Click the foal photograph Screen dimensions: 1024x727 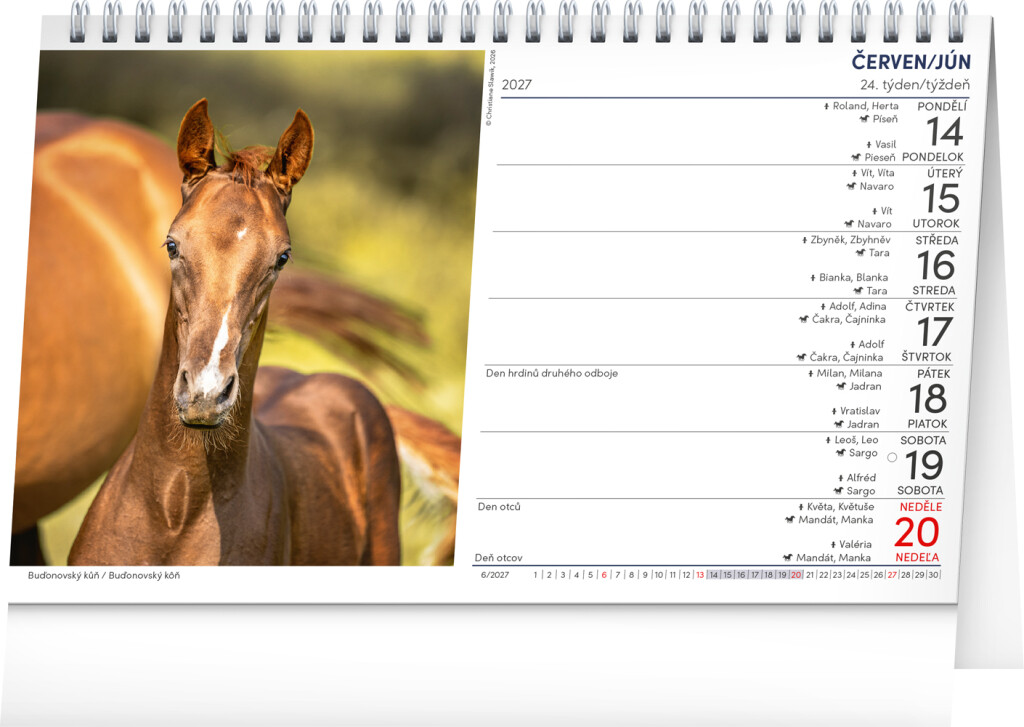(x=247, y=308)
